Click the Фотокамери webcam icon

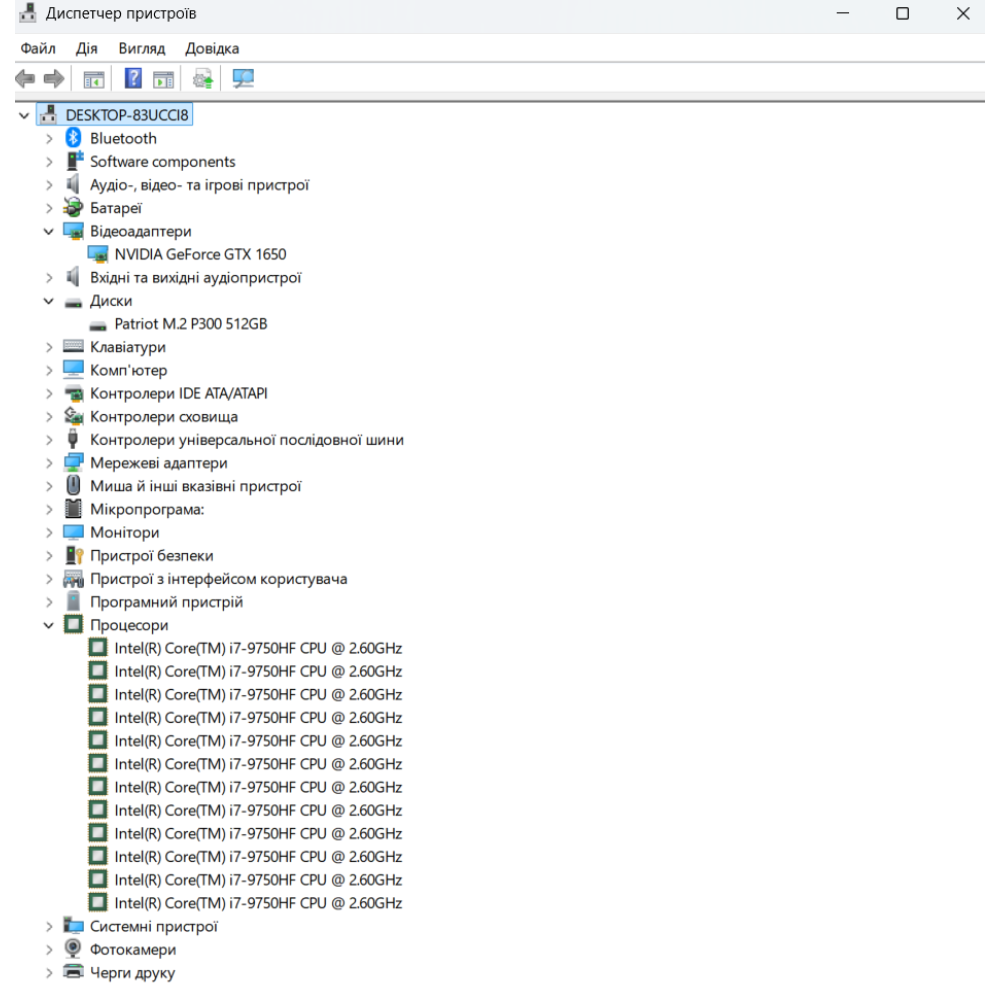[72, 949]
